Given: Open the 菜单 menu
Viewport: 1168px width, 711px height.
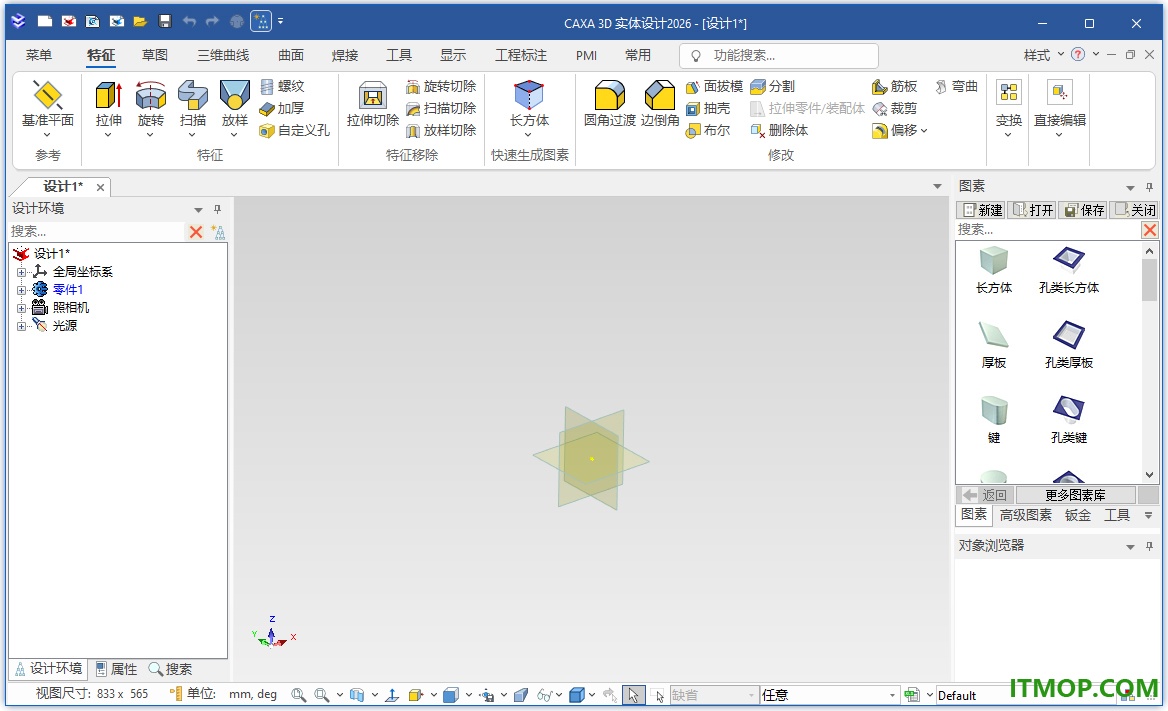Looking at the screenshot, I should [x=39, y=55].
